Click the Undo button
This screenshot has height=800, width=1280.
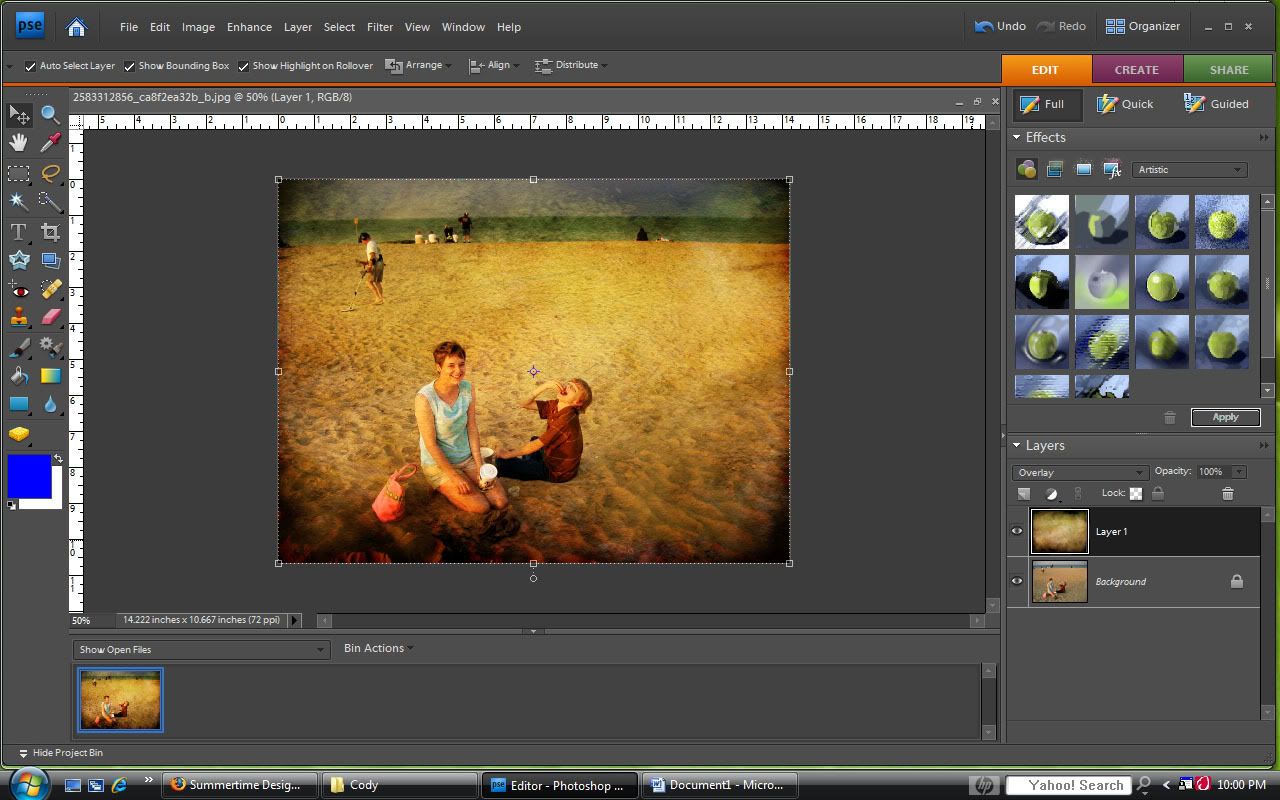pyautogui.click(x=1000, y=26)
